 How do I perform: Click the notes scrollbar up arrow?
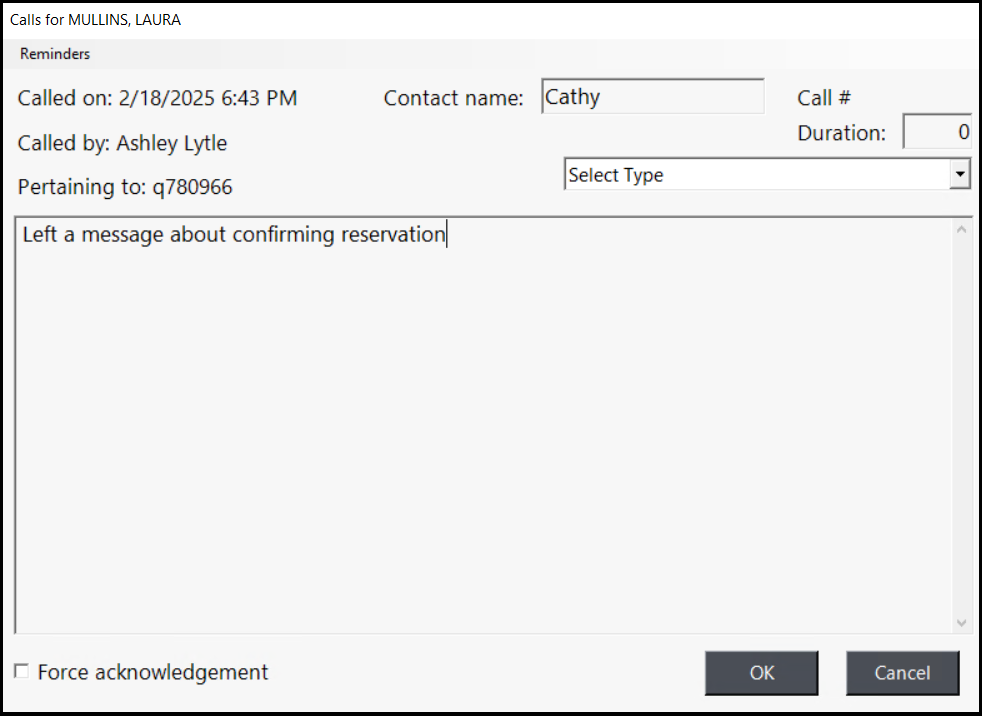tap(961, 230)
